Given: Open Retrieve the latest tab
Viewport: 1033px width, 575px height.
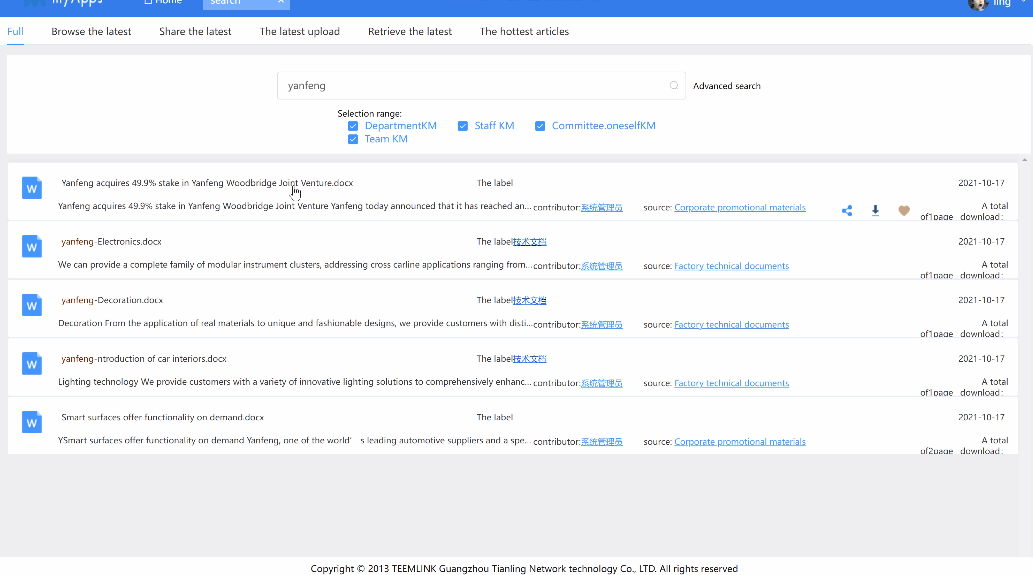Looking at the screenshot, I should pos(410,32).
